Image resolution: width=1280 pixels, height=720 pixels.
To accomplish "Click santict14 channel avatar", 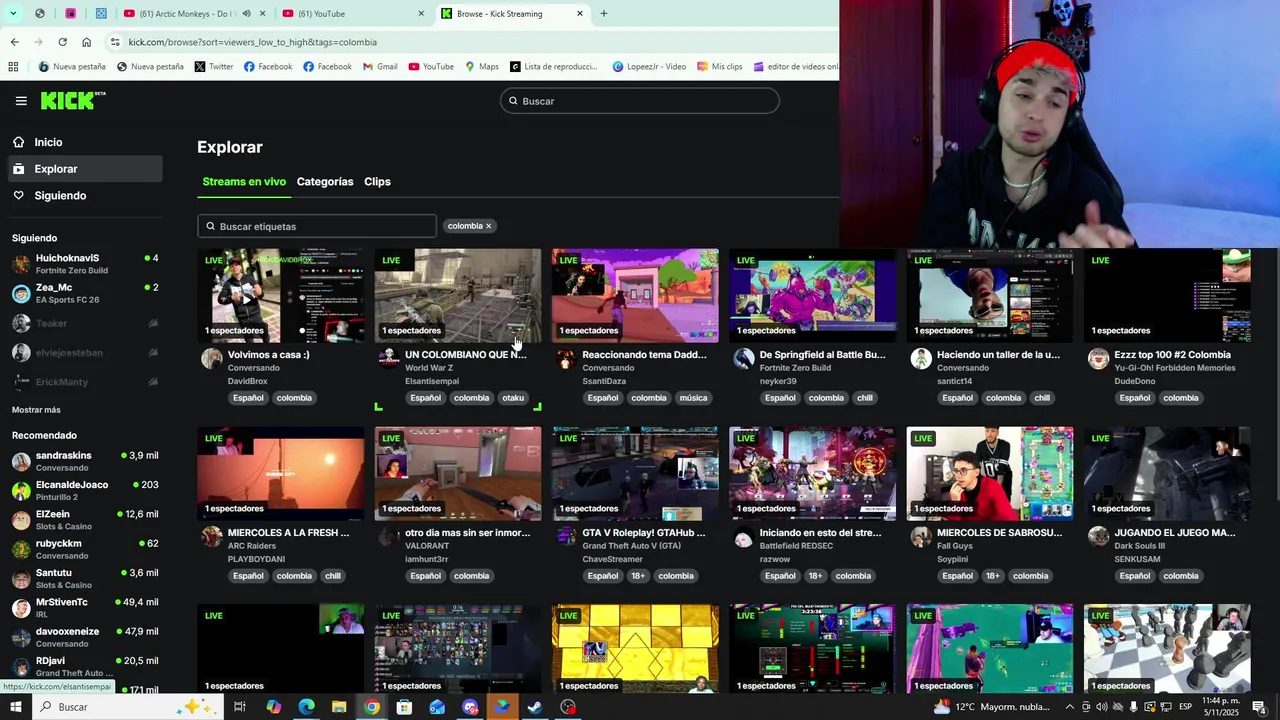I will tap(921, 359).
